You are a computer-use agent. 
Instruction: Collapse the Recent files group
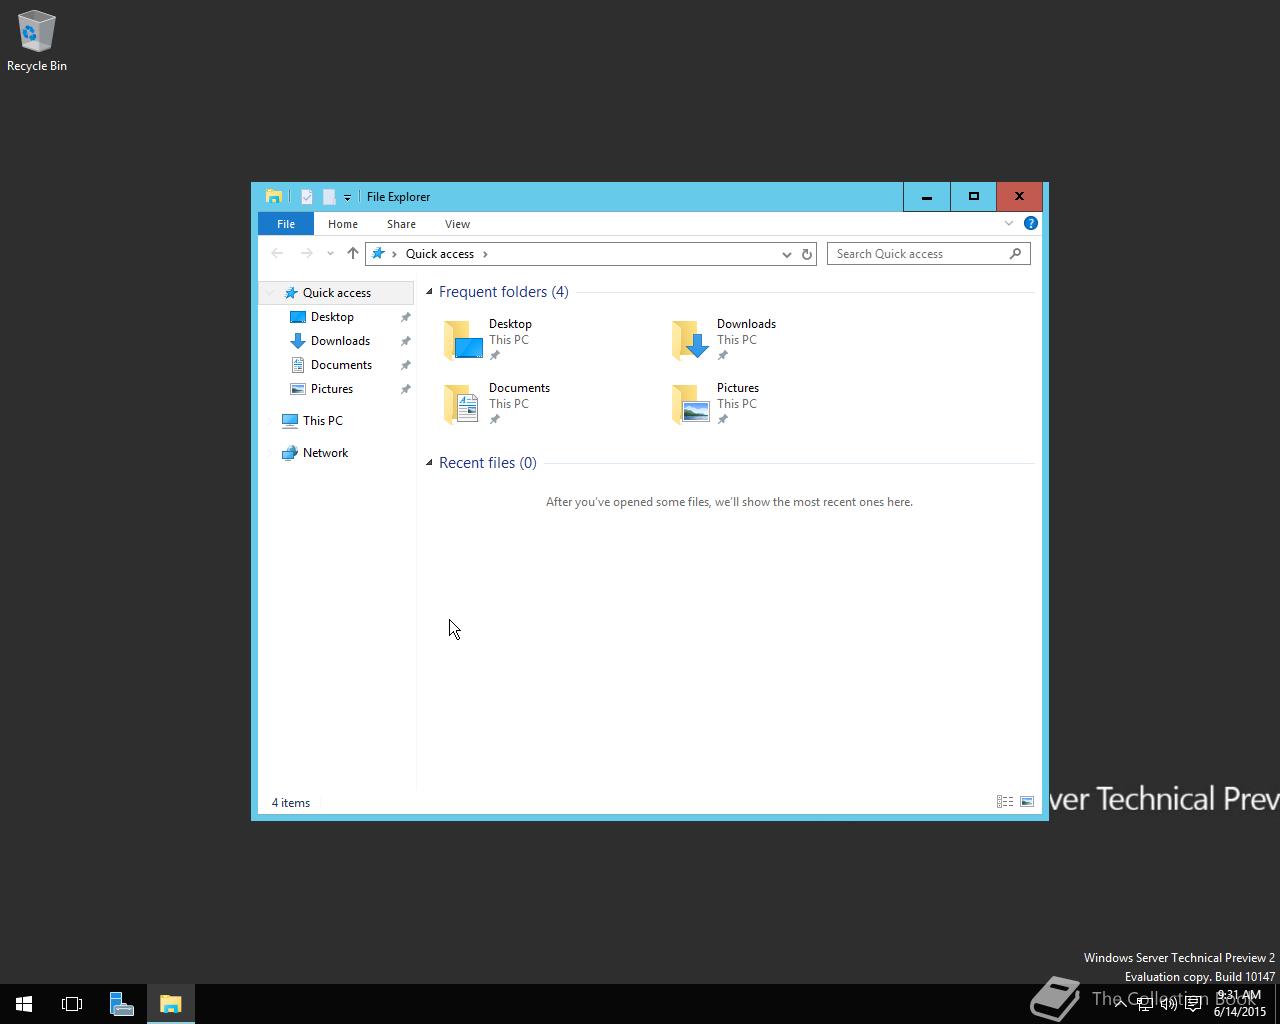coord(429,463)
